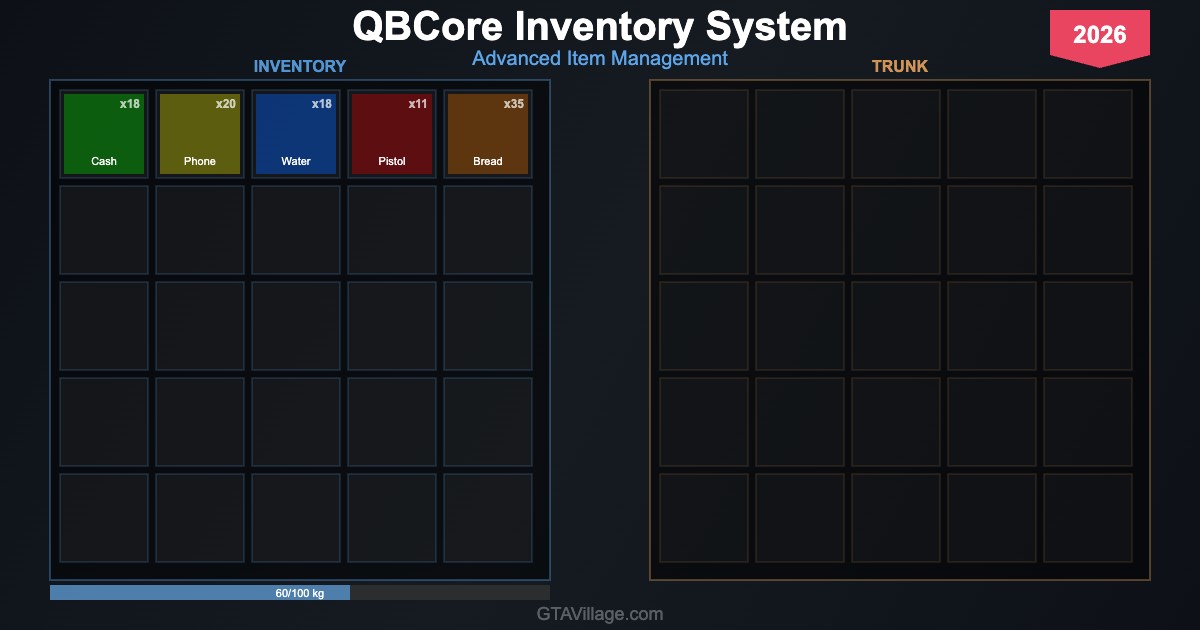Click the x20 count on Phone
Viewport: 1200px width, 630px height.
point(226,104)
